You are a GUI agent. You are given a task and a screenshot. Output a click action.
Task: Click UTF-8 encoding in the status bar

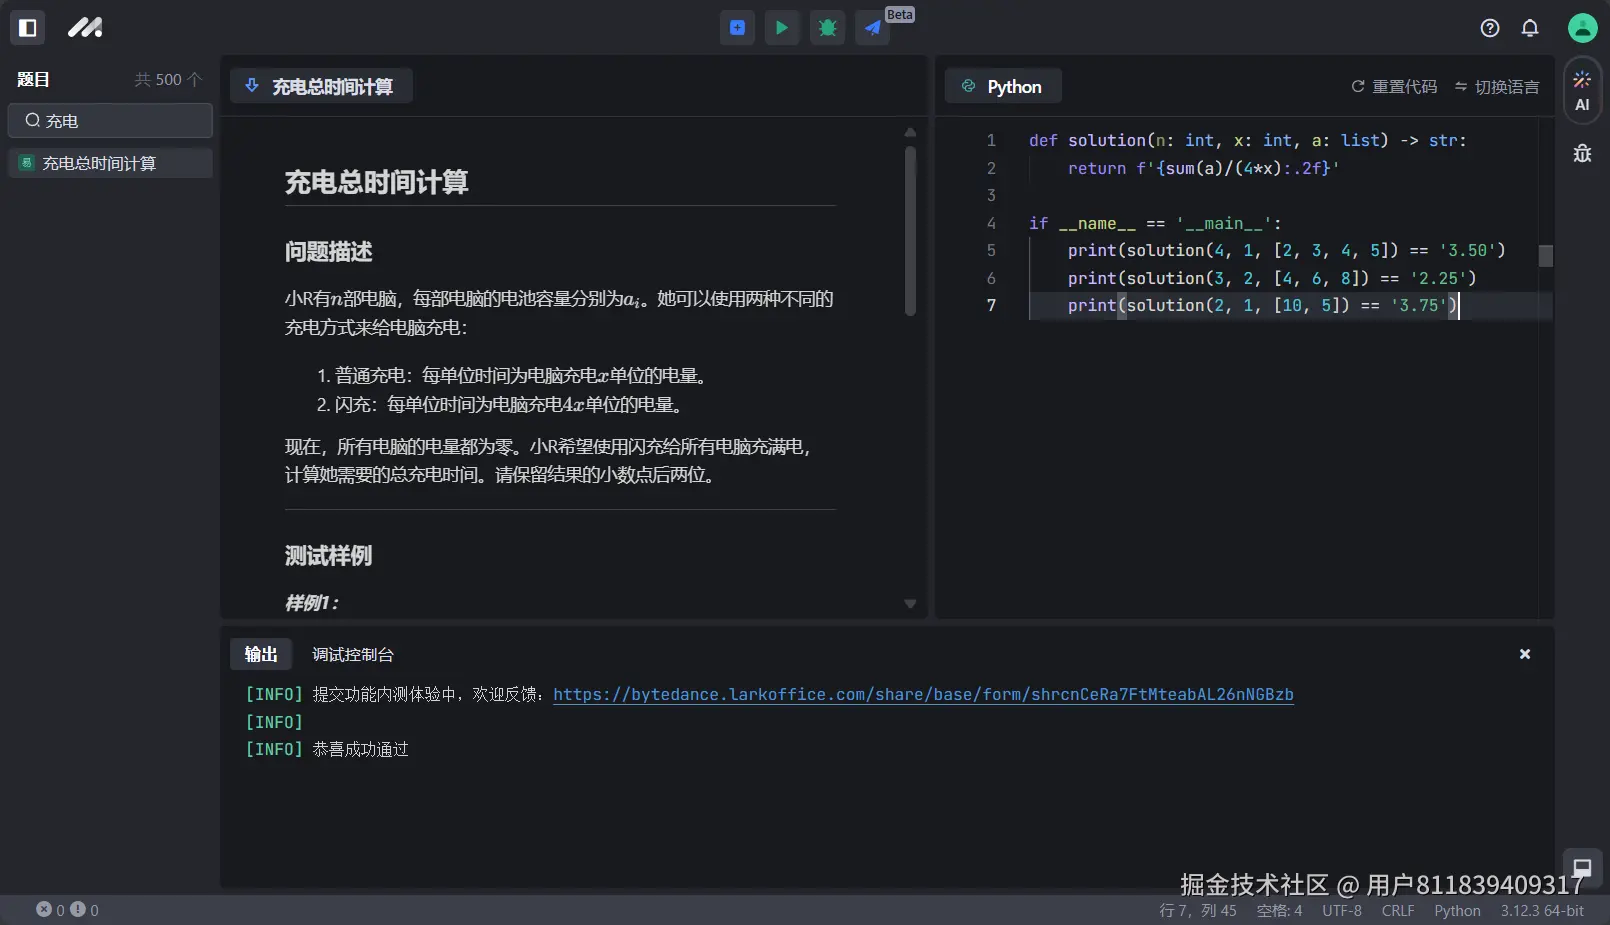pyautogui.click(x=1342, y=910)
